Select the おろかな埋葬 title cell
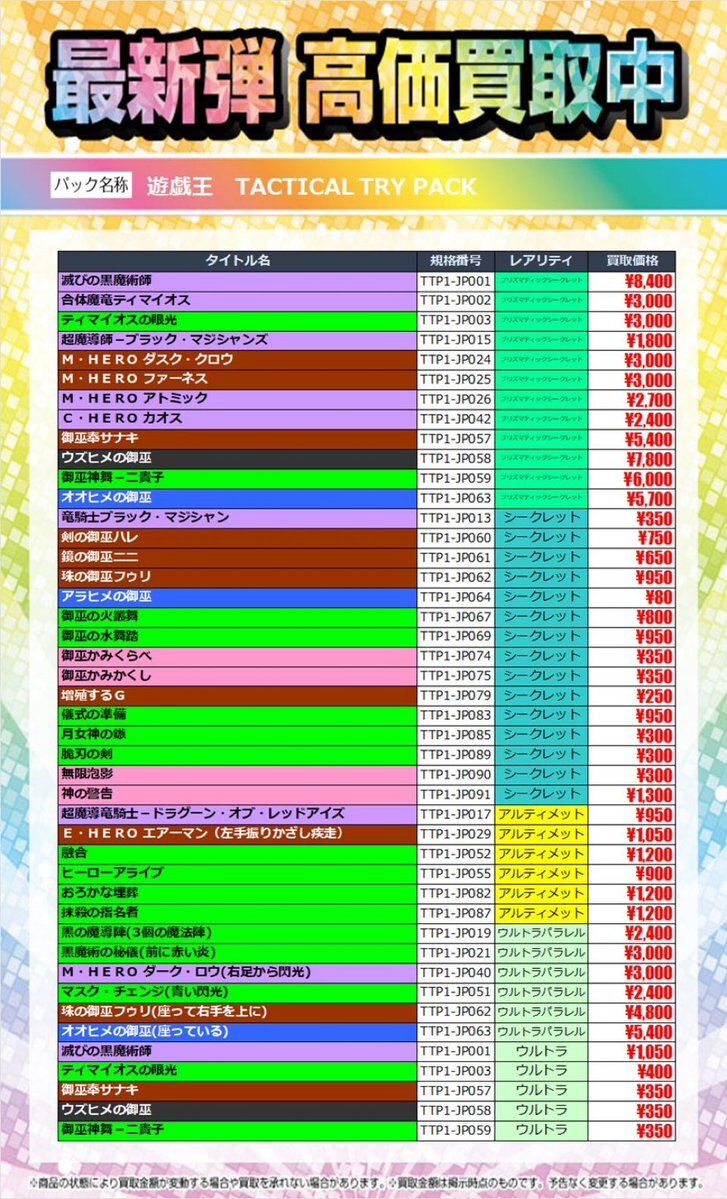 tap(237, 893)
